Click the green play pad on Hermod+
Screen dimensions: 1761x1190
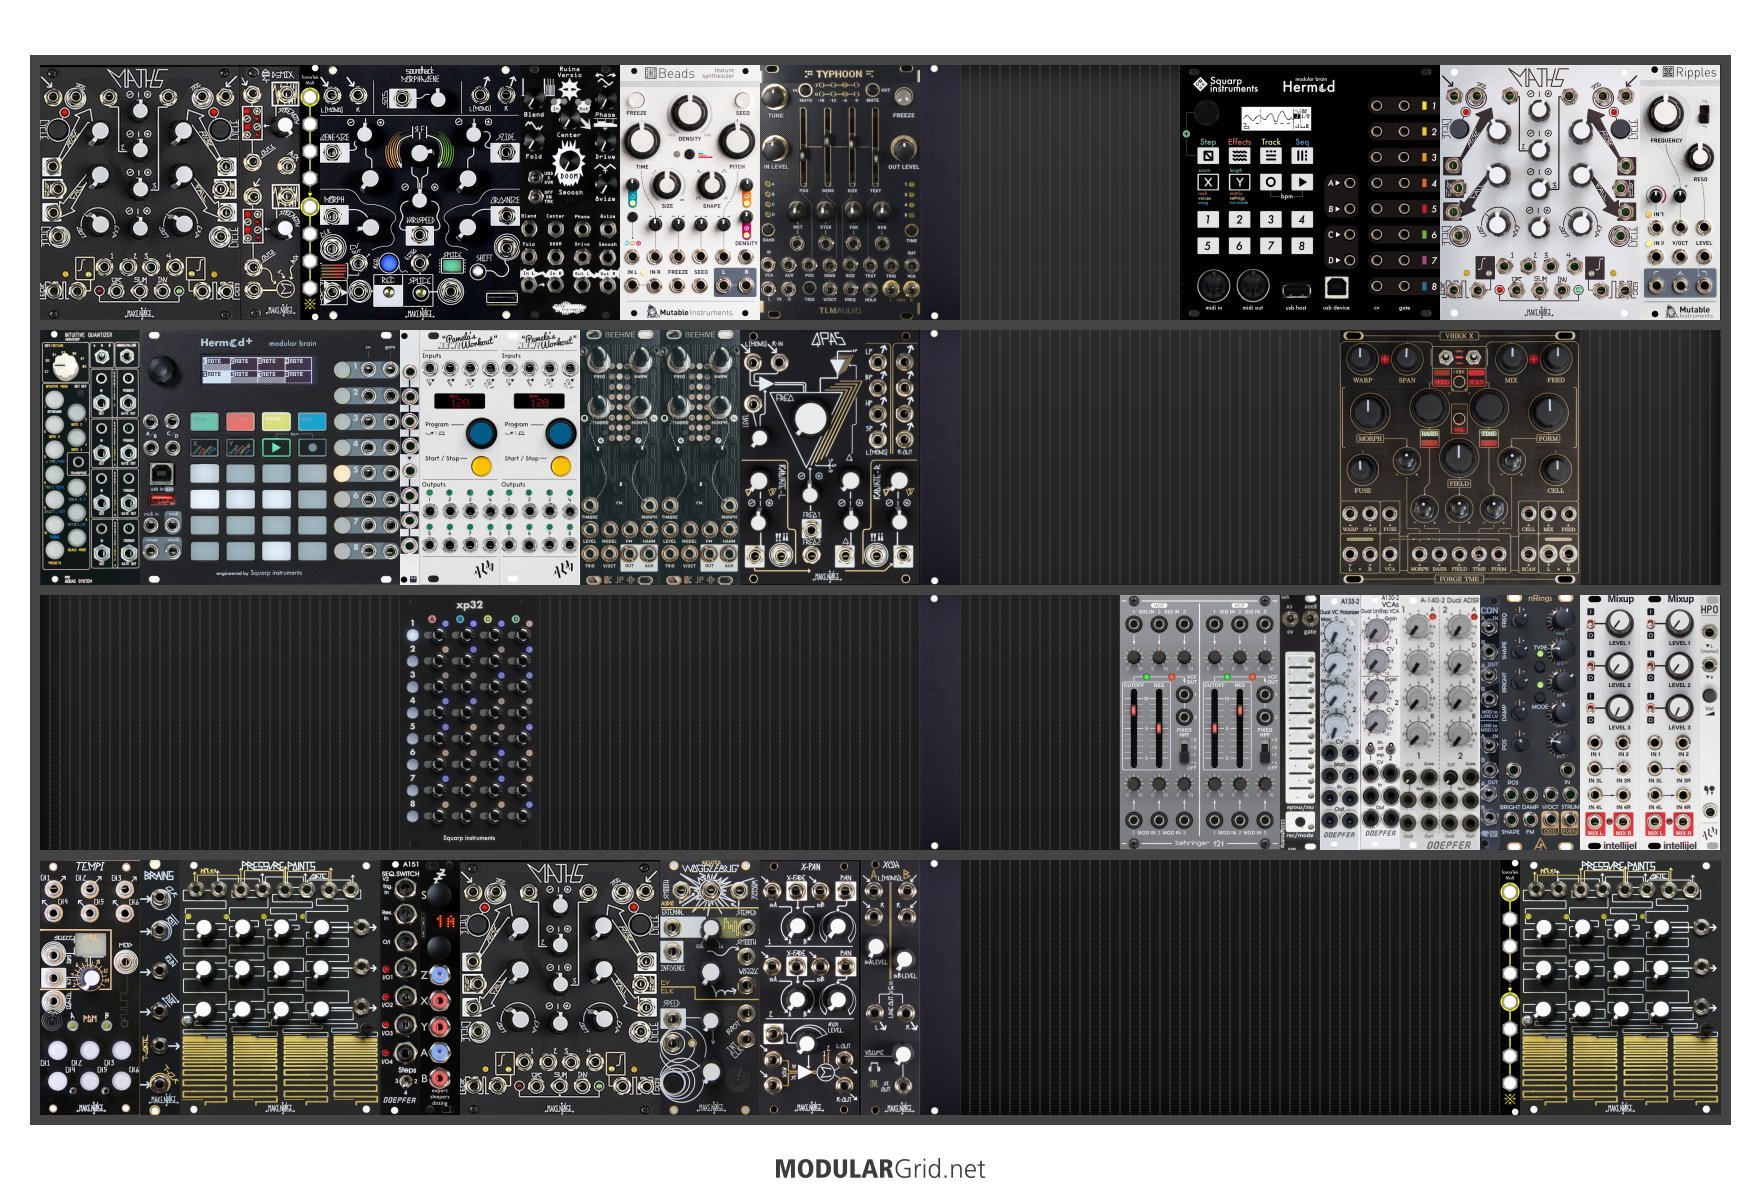point(275,447)
